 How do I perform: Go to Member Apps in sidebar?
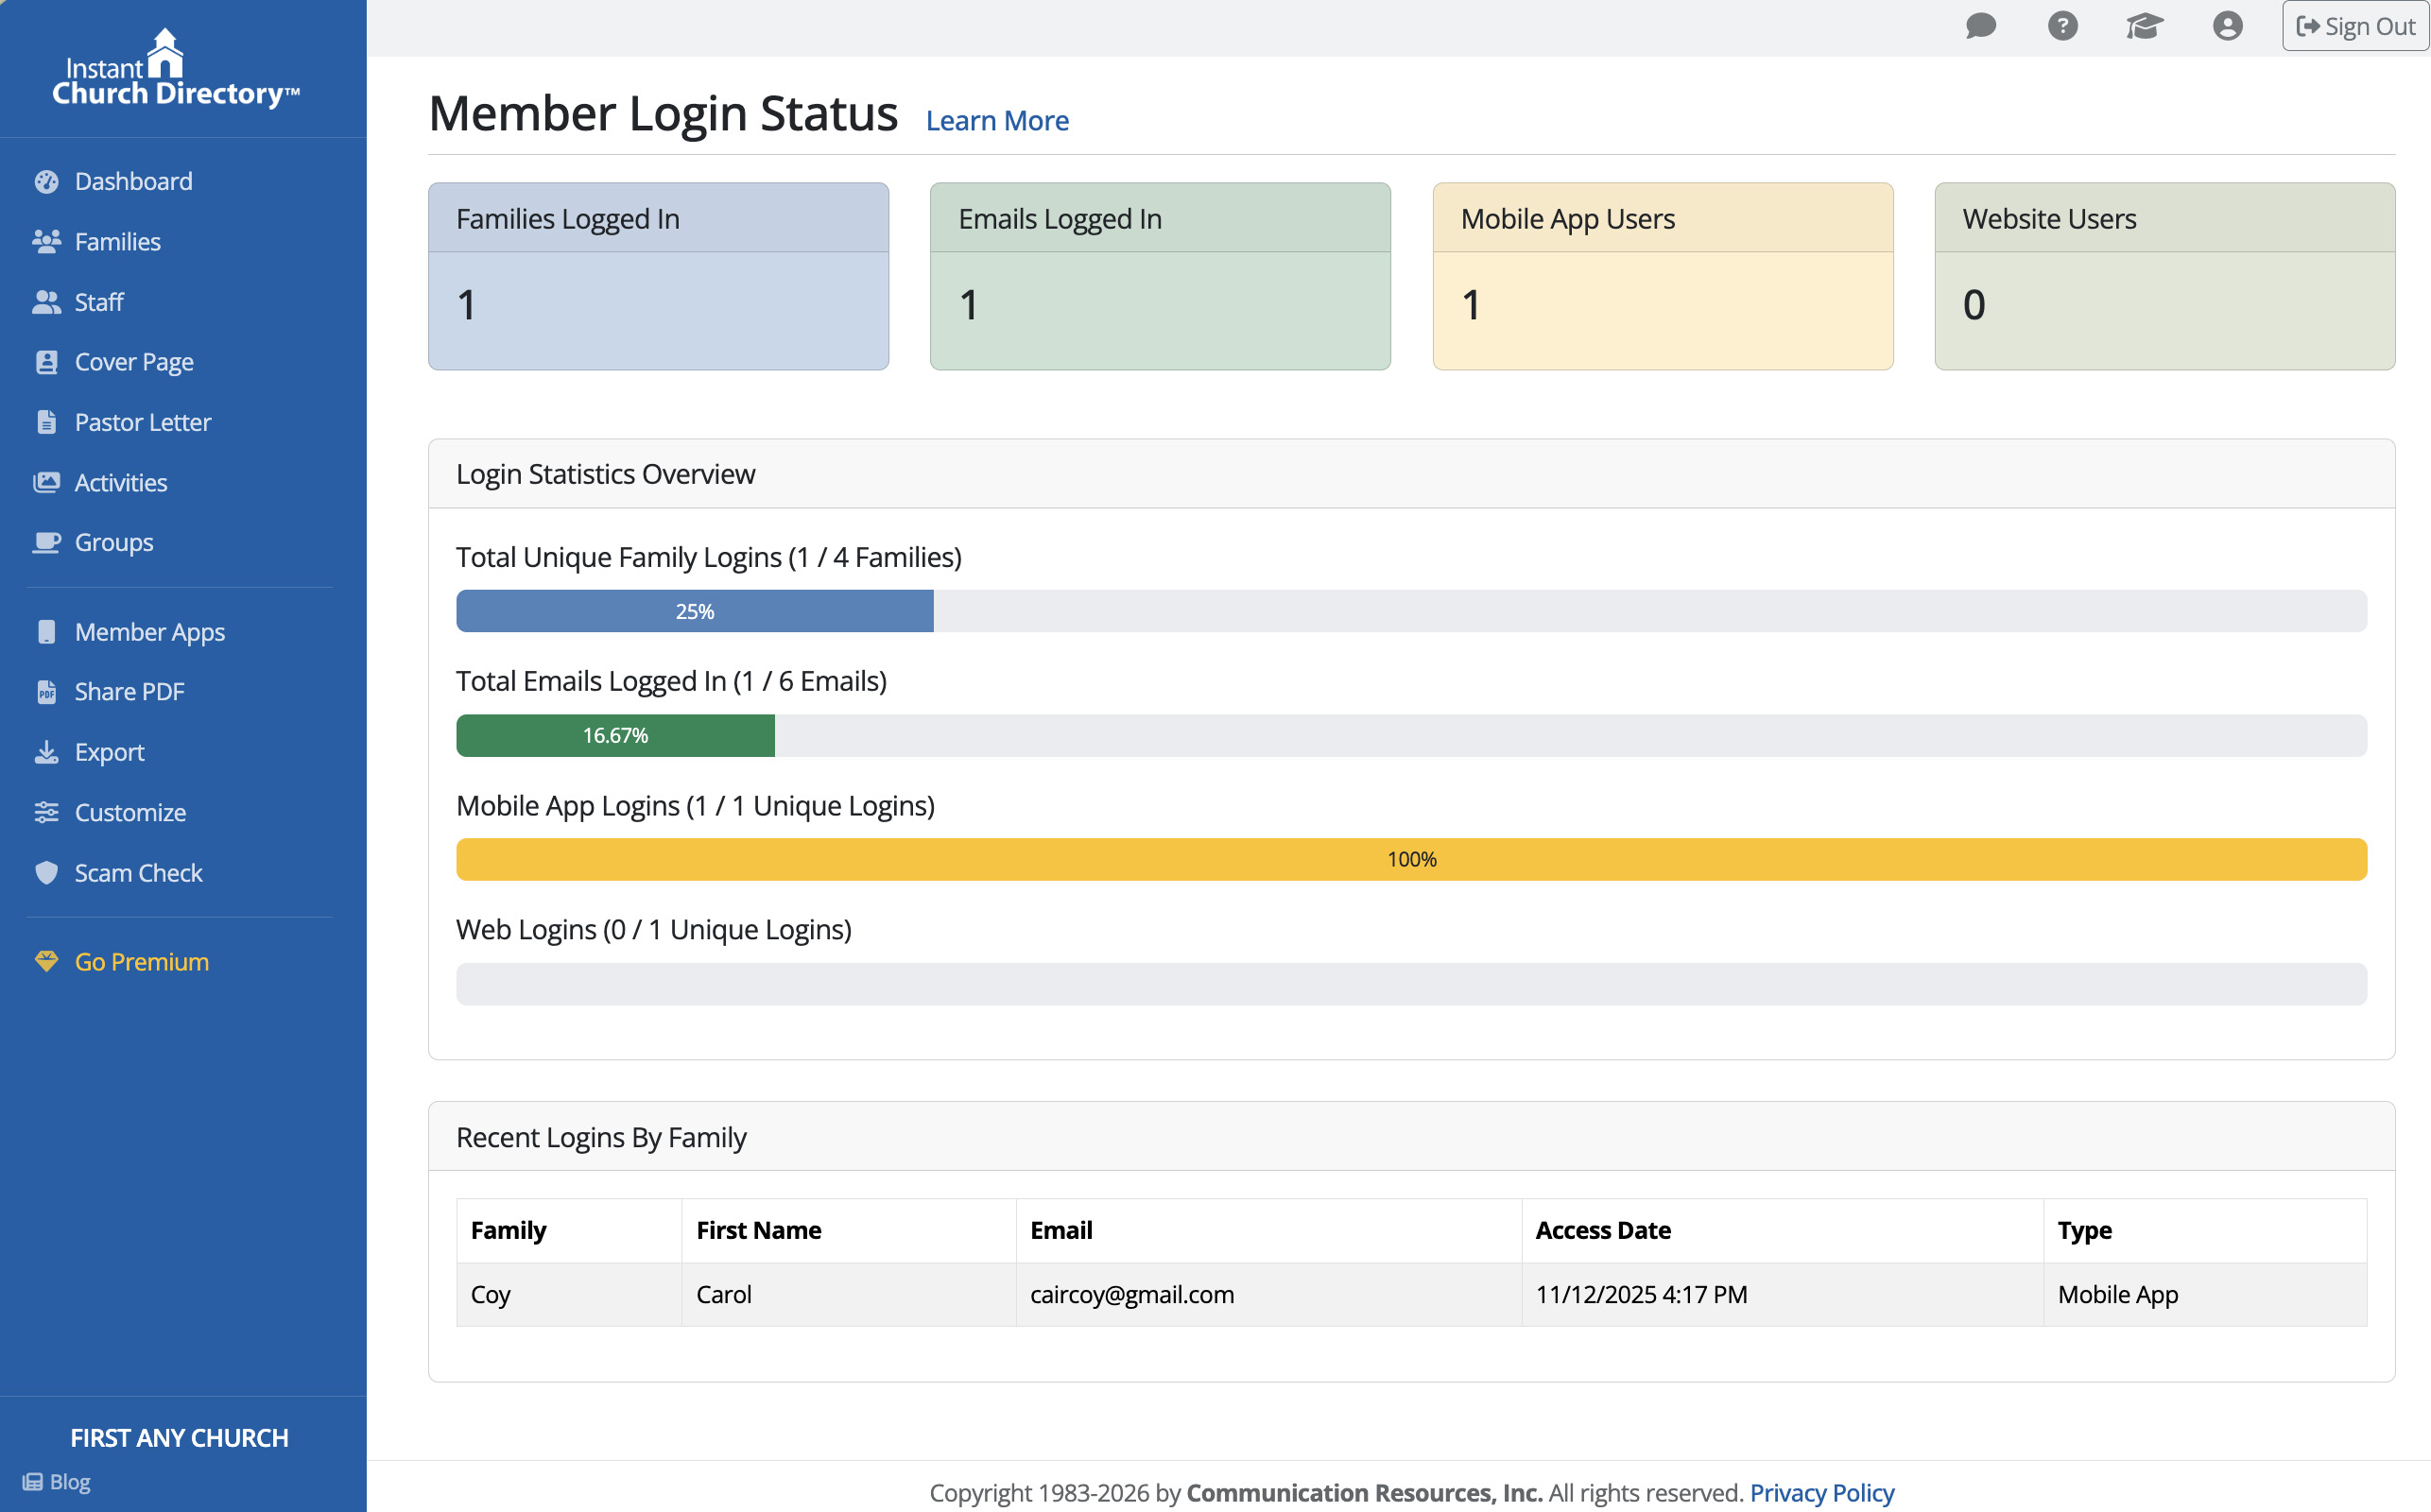(149, 632)
